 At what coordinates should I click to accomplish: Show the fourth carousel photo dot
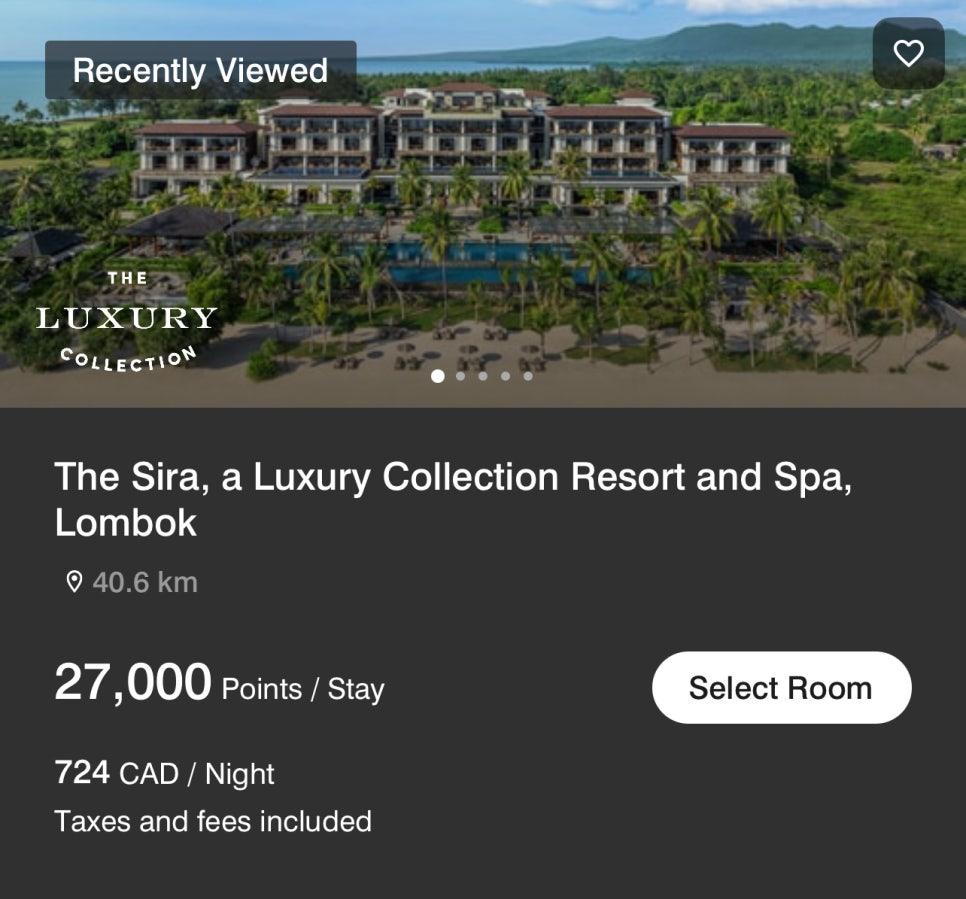click(x=505, y=376)
